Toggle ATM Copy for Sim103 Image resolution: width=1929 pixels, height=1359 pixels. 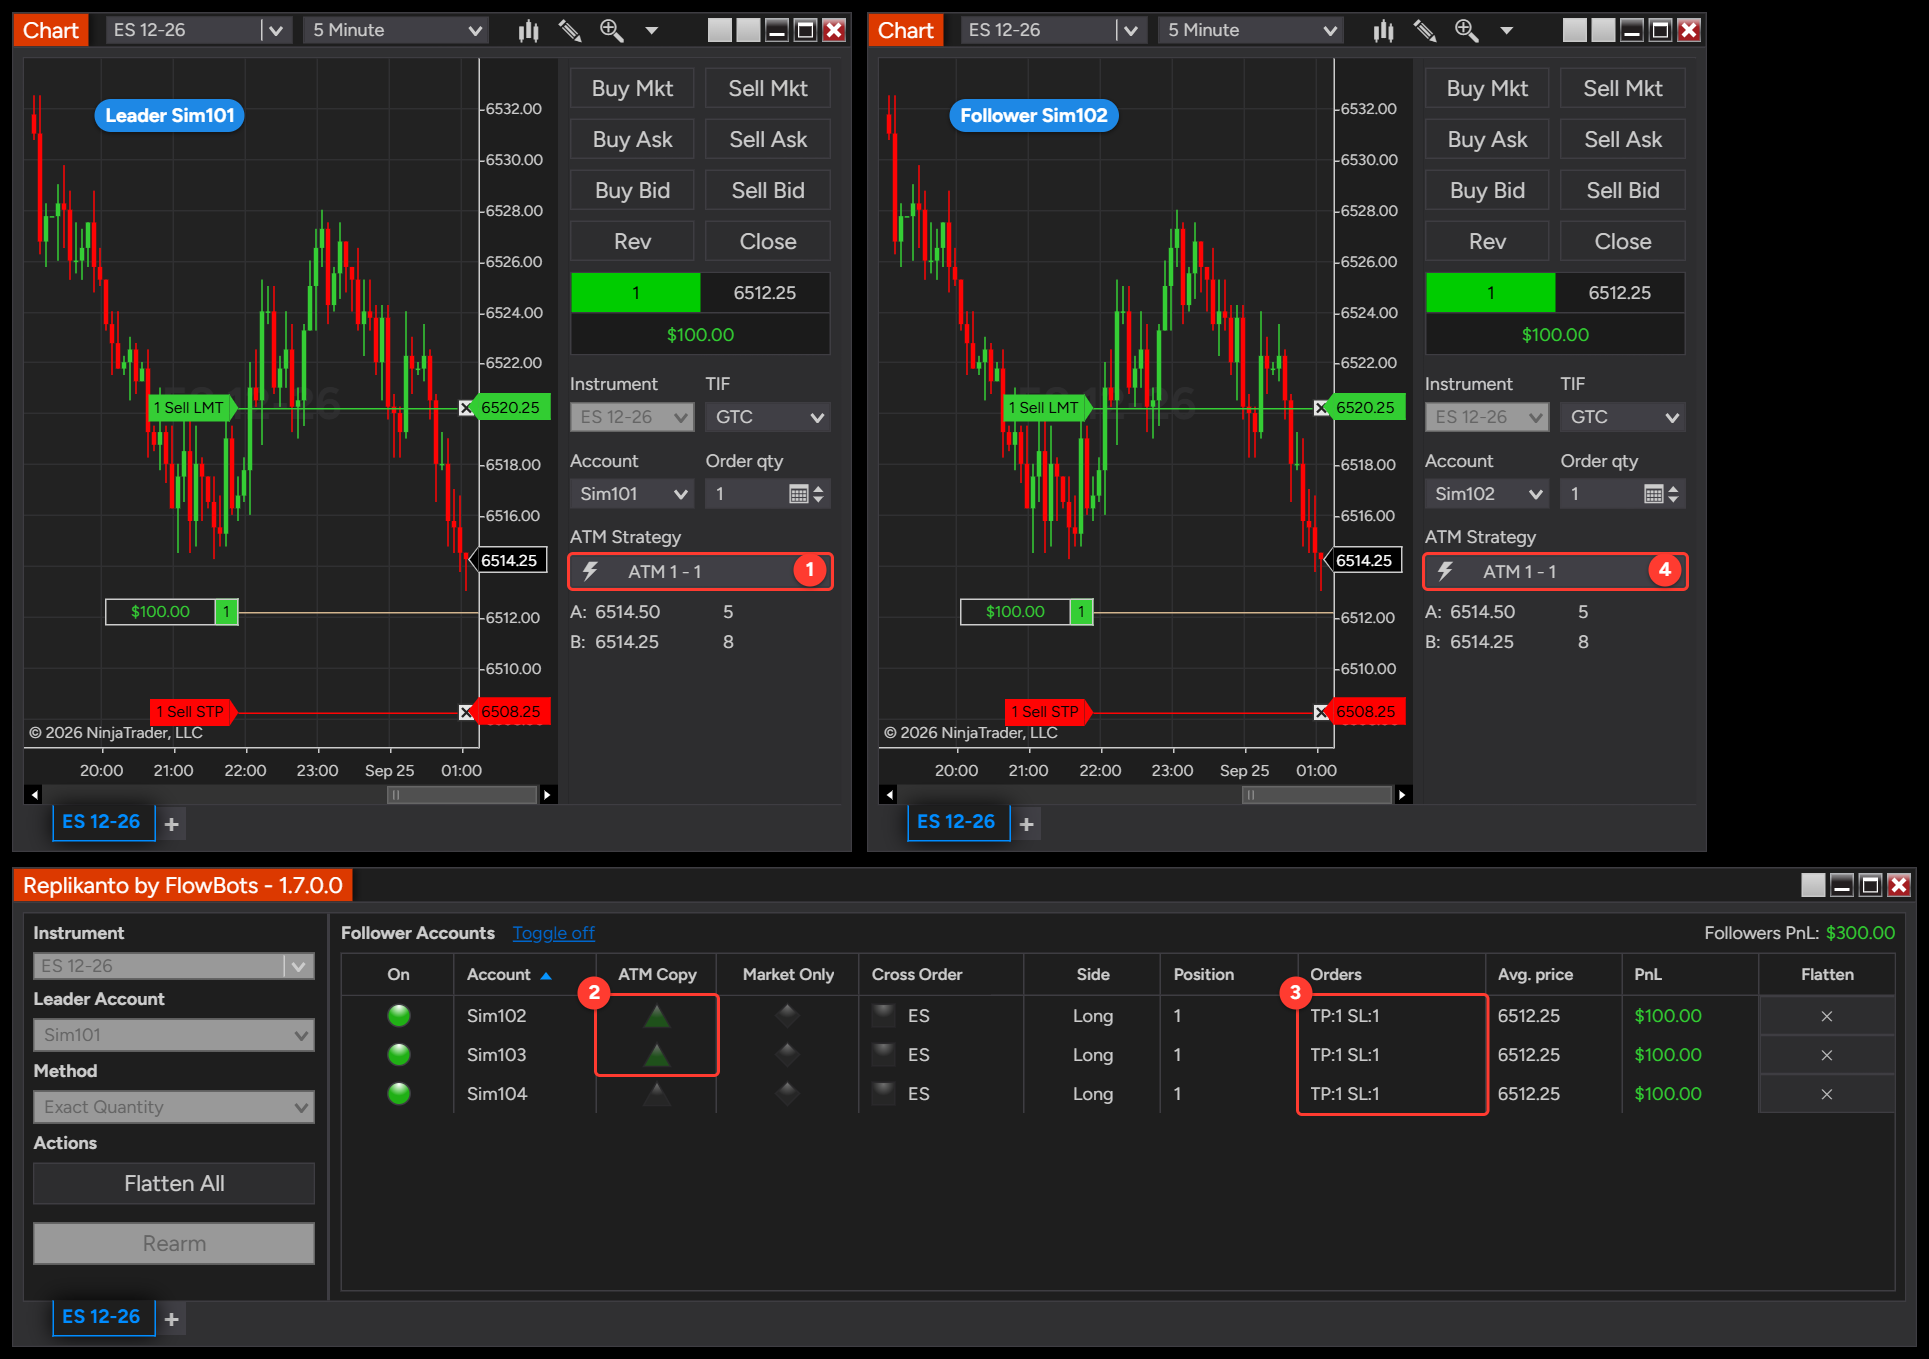point(657,1055)
